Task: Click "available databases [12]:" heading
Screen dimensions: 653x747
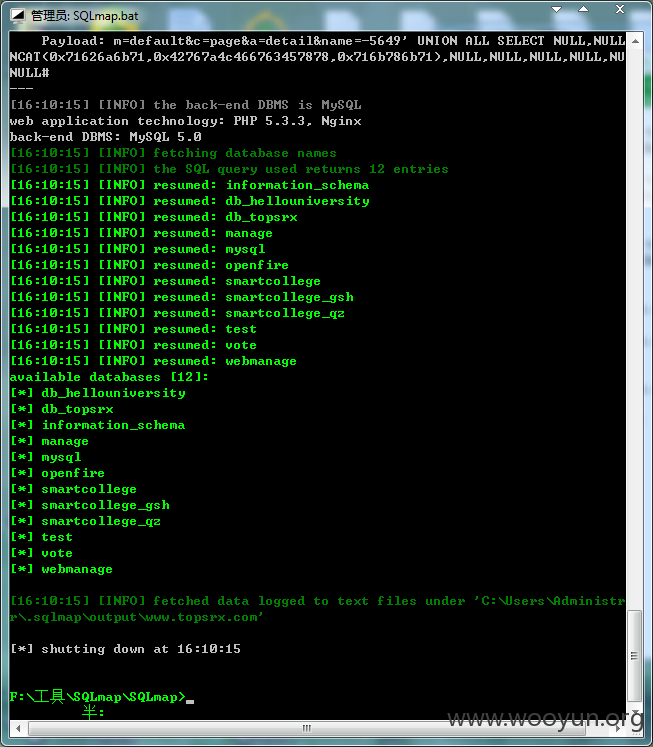Action: tap(109, 377)
